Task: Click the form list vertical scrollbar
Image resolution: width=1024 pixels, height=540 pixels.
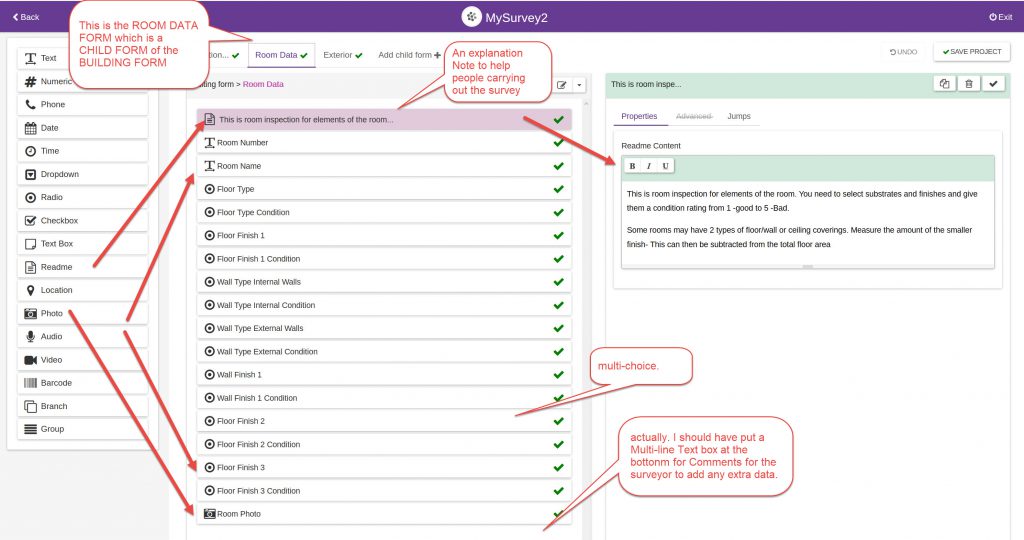Action: pos(586,300)
